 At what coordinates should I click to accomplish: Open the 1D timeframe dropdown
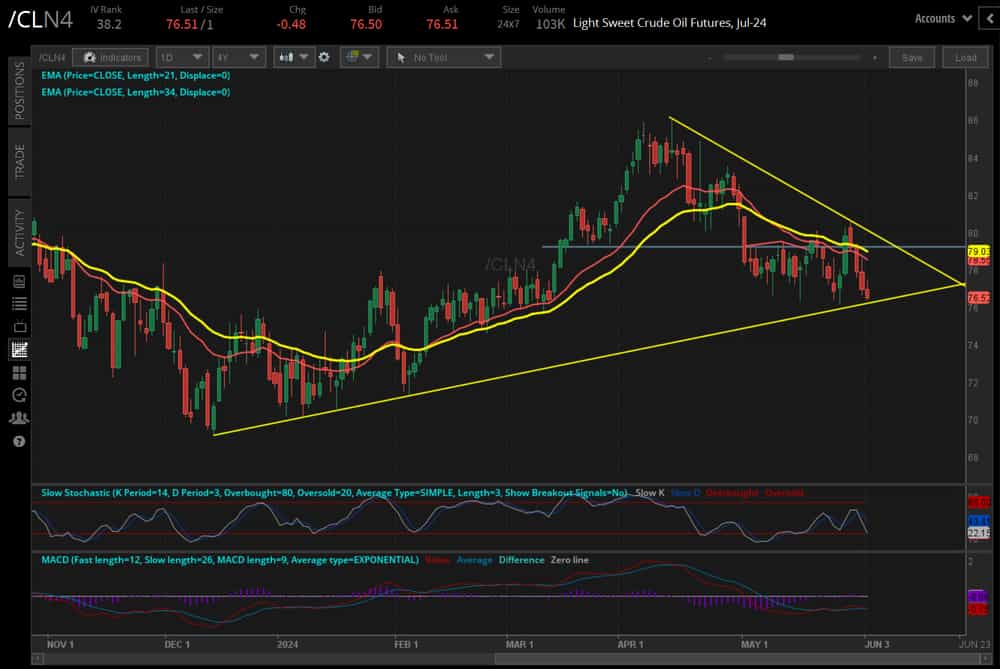[x=181, y=57]
